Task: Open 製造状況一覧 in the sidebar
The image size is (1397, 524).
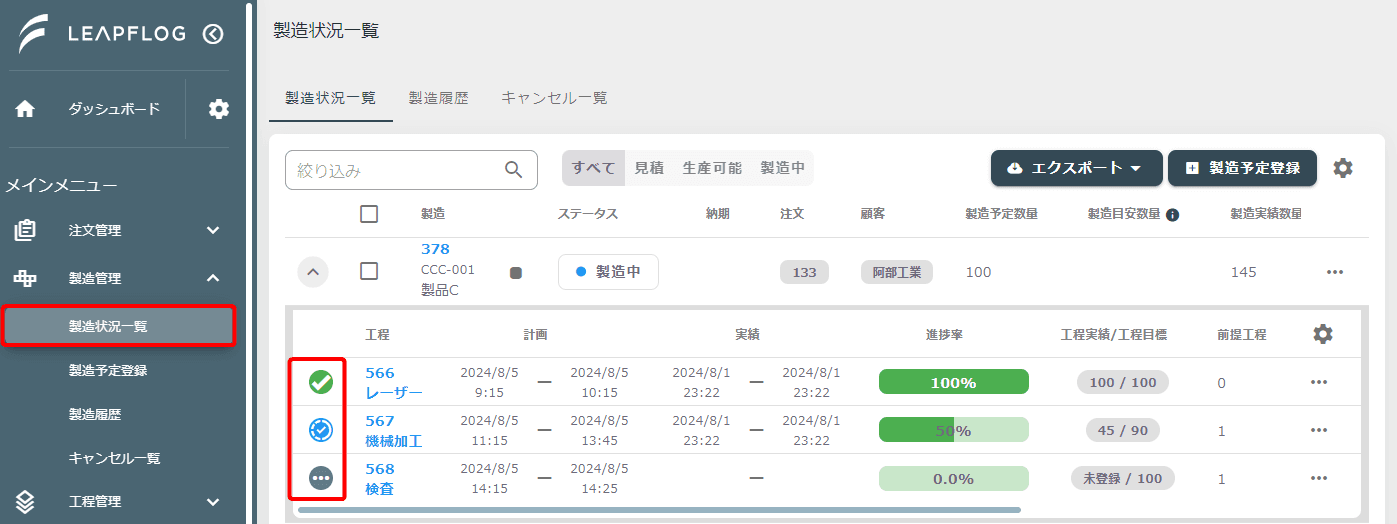Action: point(118,326)
